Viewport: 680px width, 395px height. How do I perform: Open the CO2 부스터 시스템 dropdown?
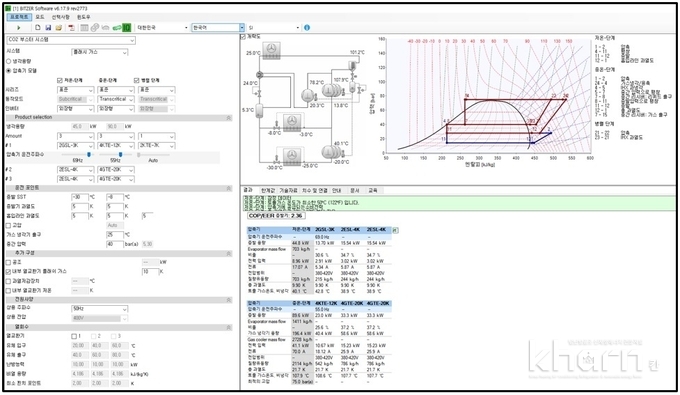72,40
